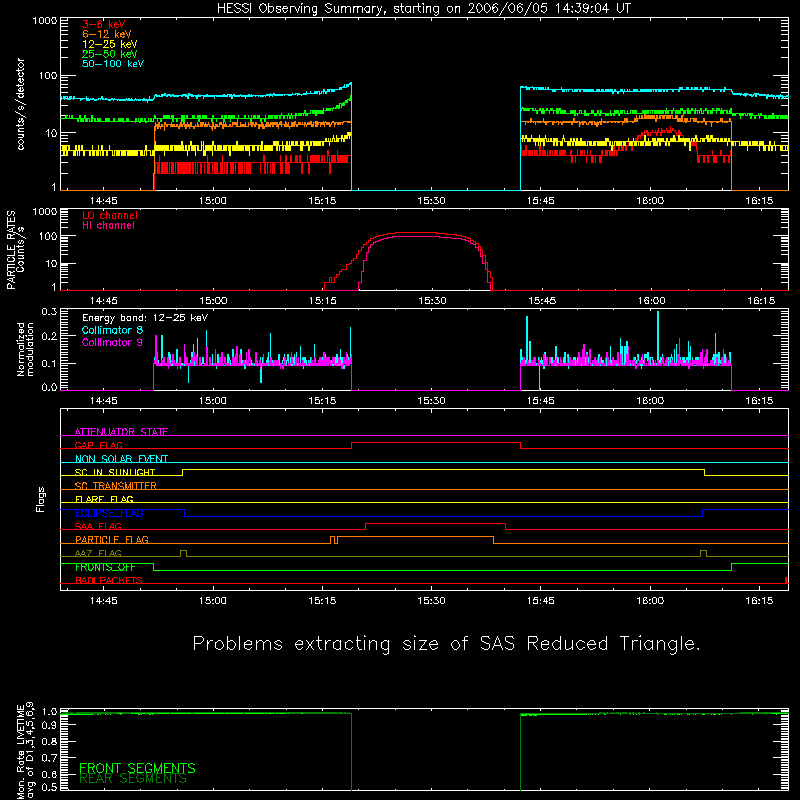Click the HESSI Observing Summary title text
The width and height of the screenshot is (800, 800).
(x=424, y=9)
